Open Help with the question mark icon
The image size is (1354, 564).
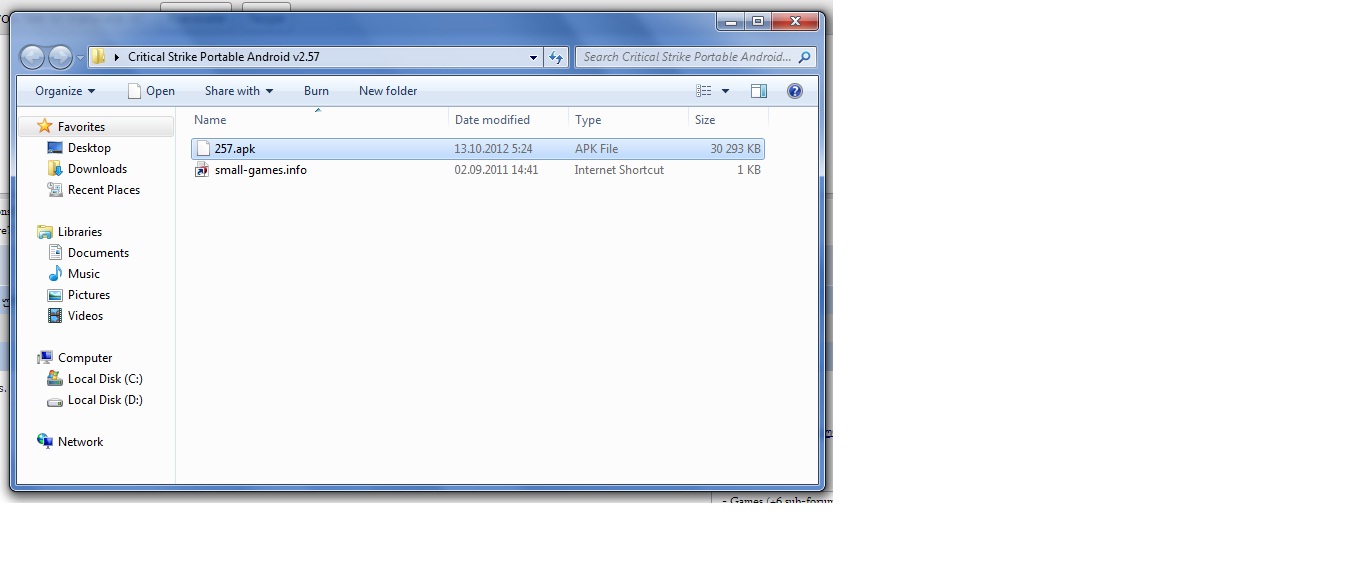click(x=795, y=91)
